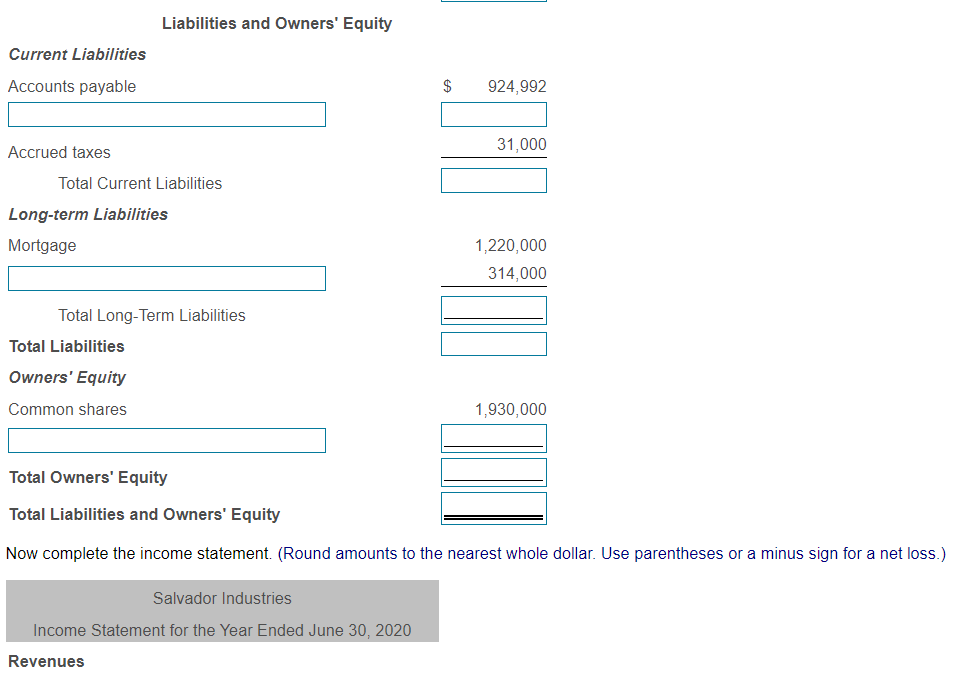Click the amount field beside Accounts payable
This screenshot has height=681, width=971.
493,114
